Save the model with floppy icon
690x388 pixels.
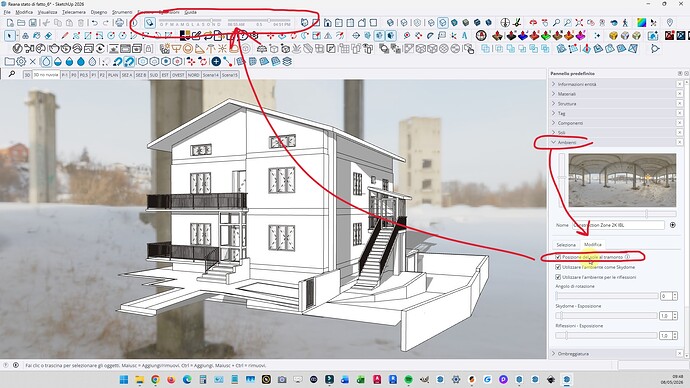pos(33,22)
